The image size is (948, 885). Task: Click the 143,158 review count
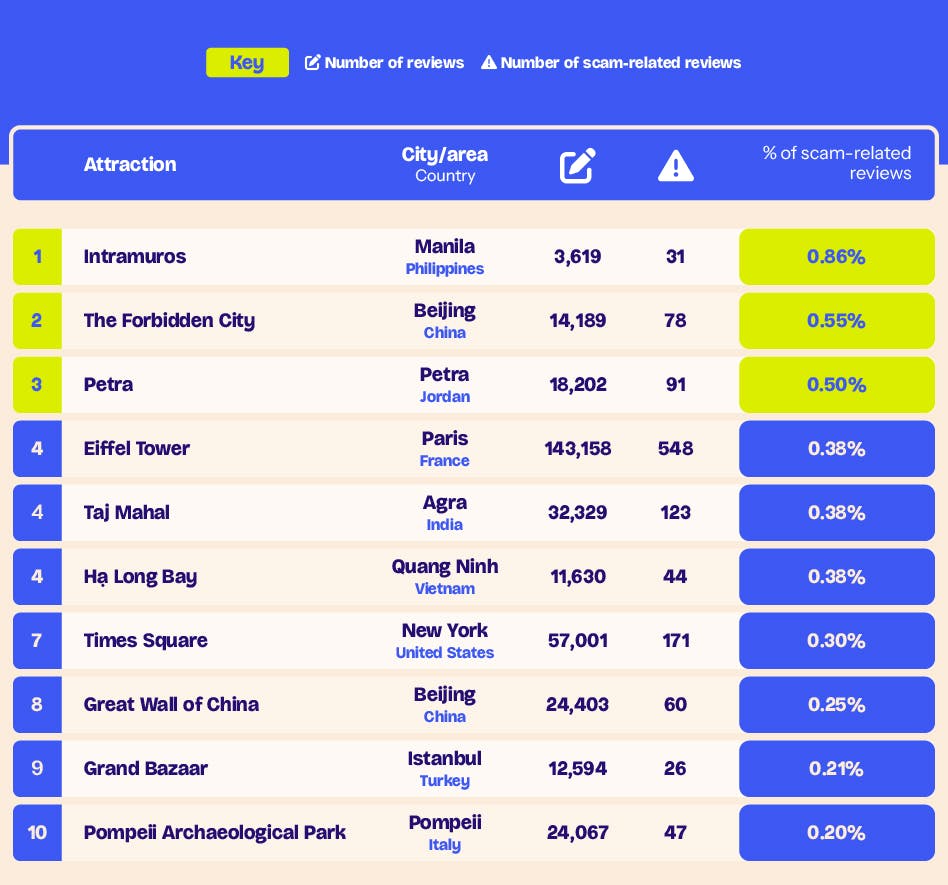[578, 449]
